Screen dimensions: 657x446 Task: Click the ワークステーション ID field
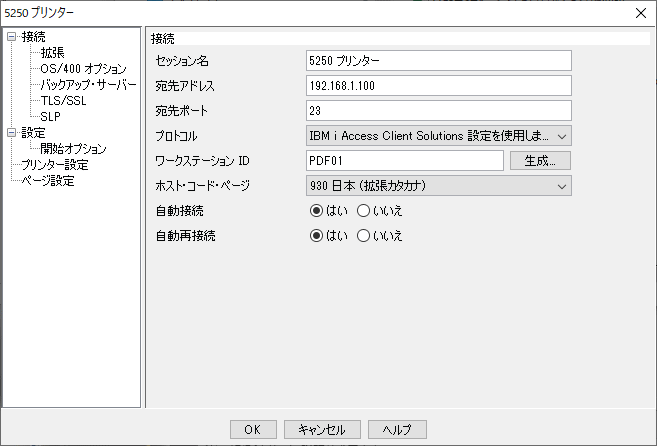(x=405, y=161)
